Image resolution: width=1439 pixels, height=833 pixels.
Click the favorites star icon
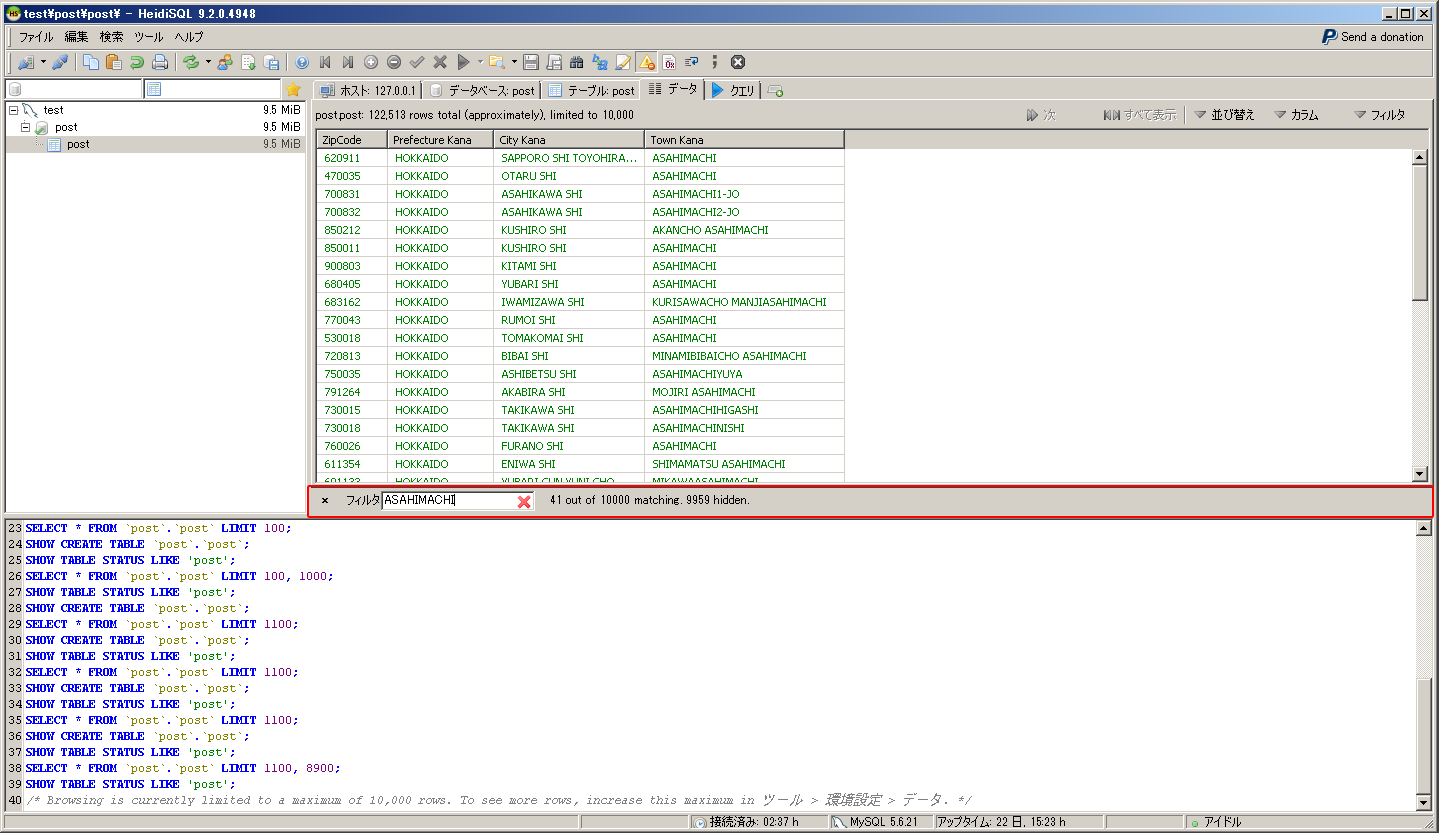293,89
